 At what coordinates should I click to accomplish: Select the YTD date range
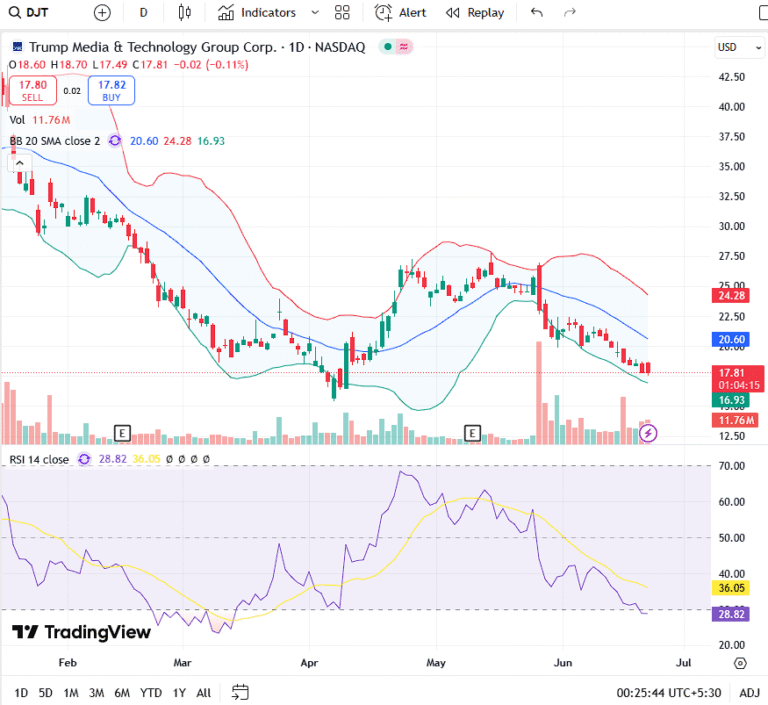coord(151,693)
